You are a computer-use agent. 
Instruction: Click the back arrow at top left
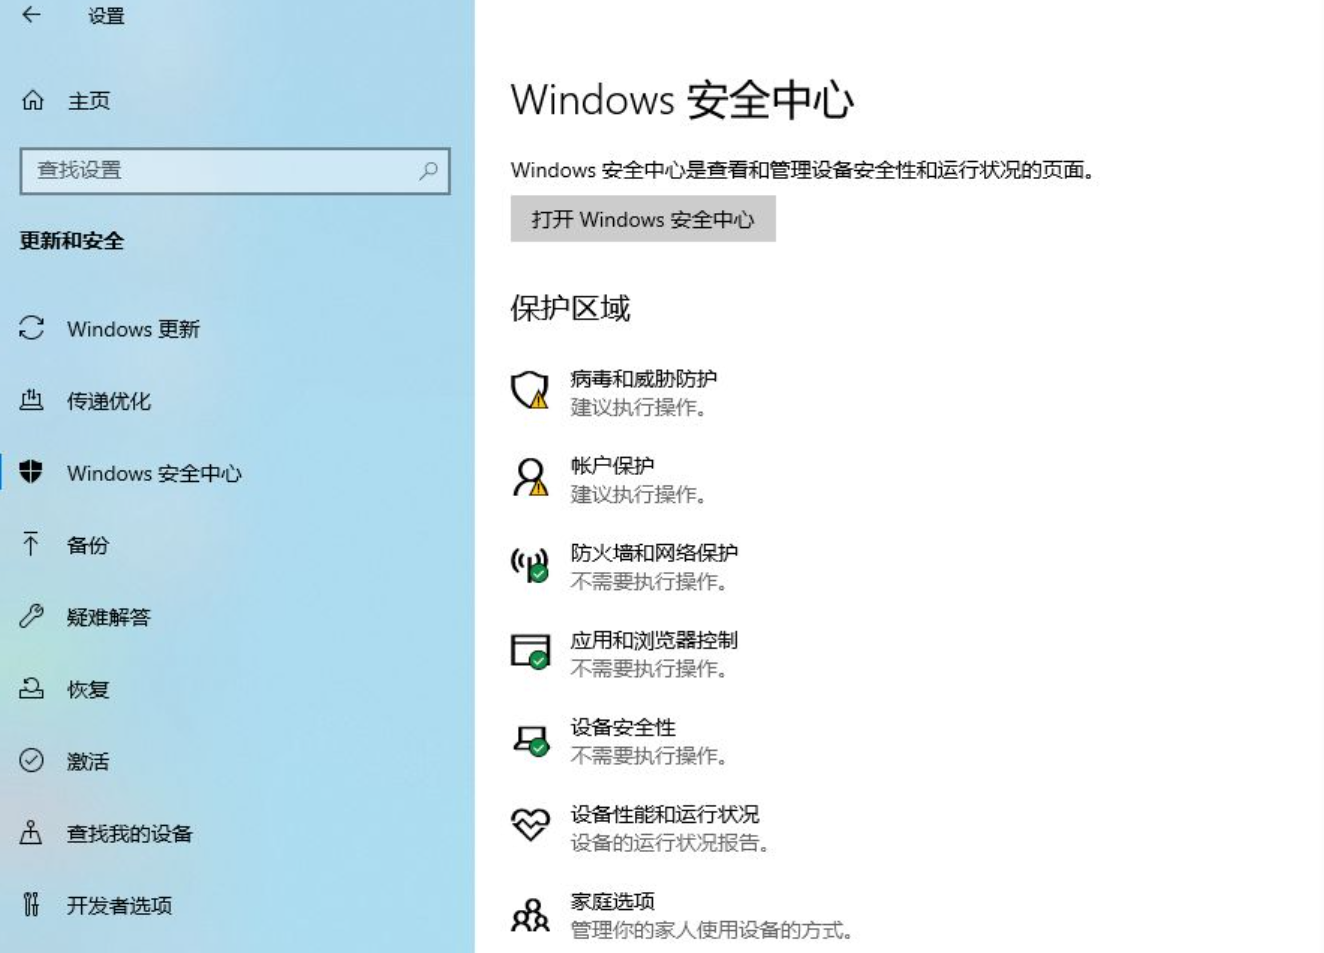click(28, 15)
